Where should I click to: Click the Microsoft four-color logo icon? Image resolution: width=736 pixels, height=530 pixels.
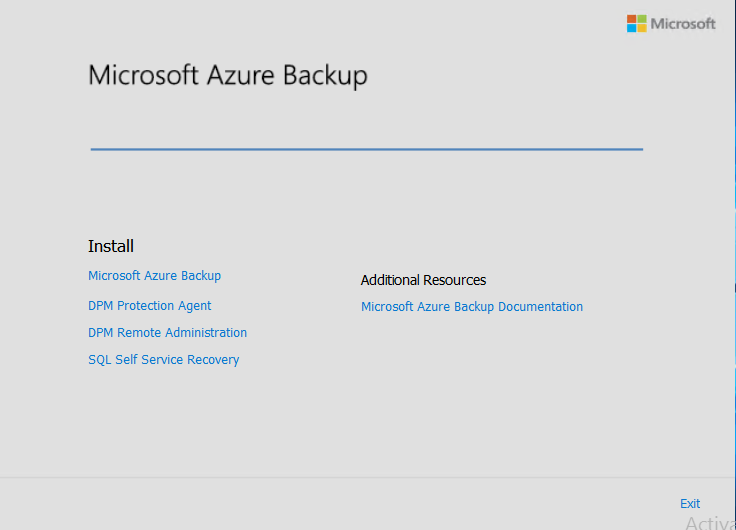click(x=636, y=23)
